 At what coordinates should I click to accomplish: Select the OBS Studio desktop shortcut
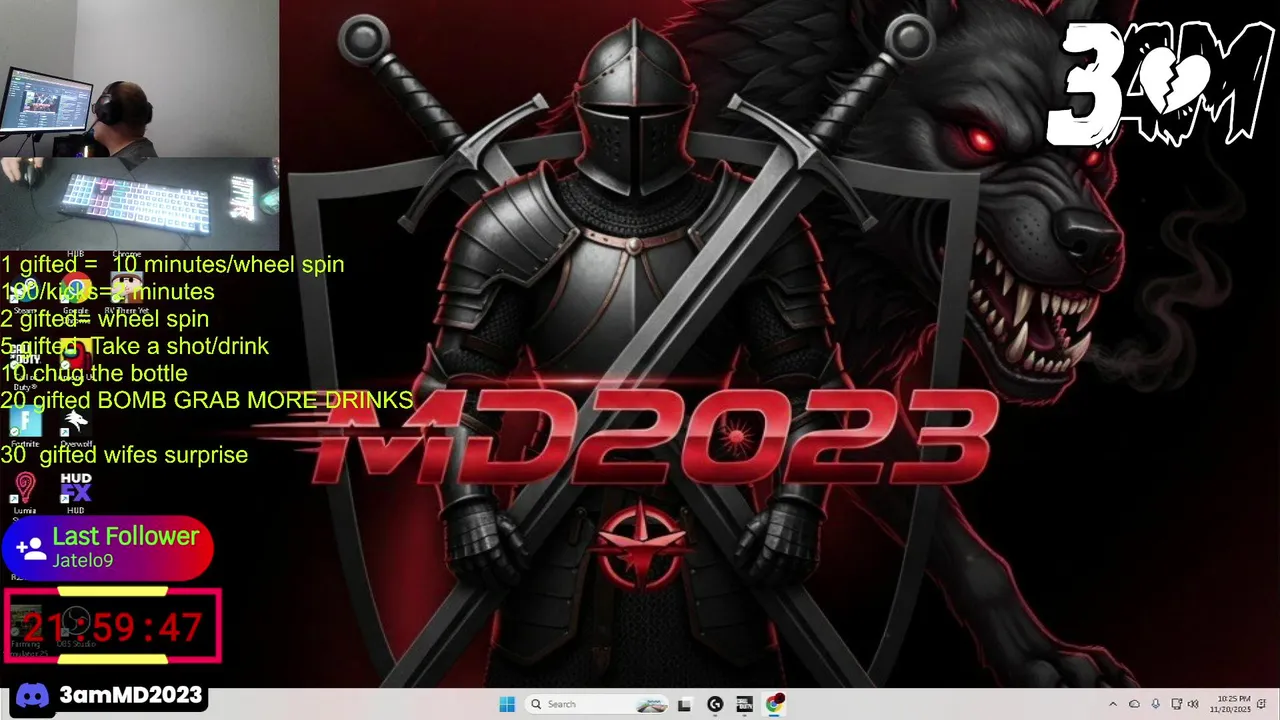(x=76, y=626)
